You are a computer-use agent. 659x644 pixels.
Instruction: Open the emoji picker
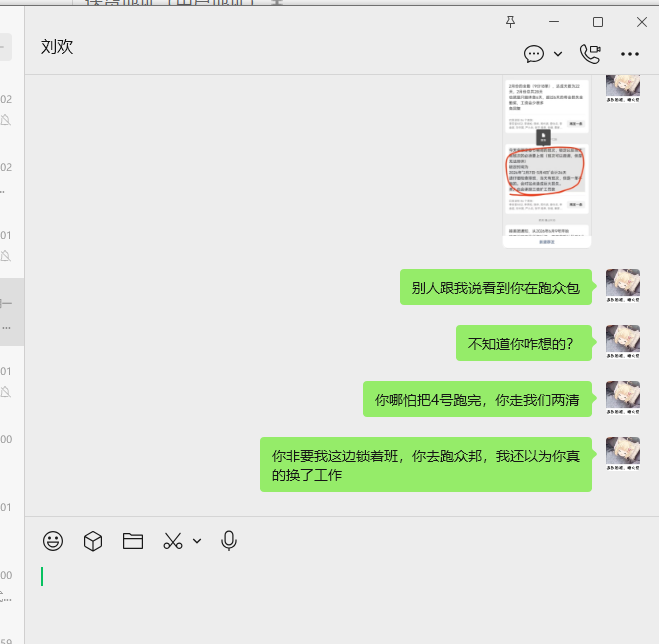[x=53, y=541]
